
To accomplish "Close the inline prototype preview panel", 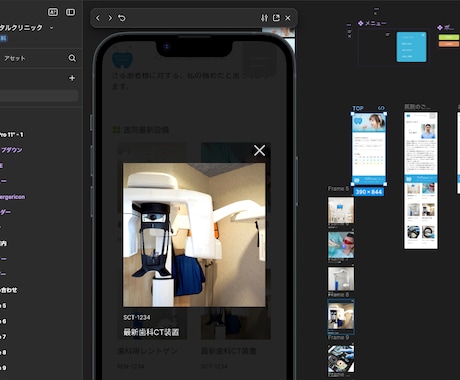I will point(288,18).
